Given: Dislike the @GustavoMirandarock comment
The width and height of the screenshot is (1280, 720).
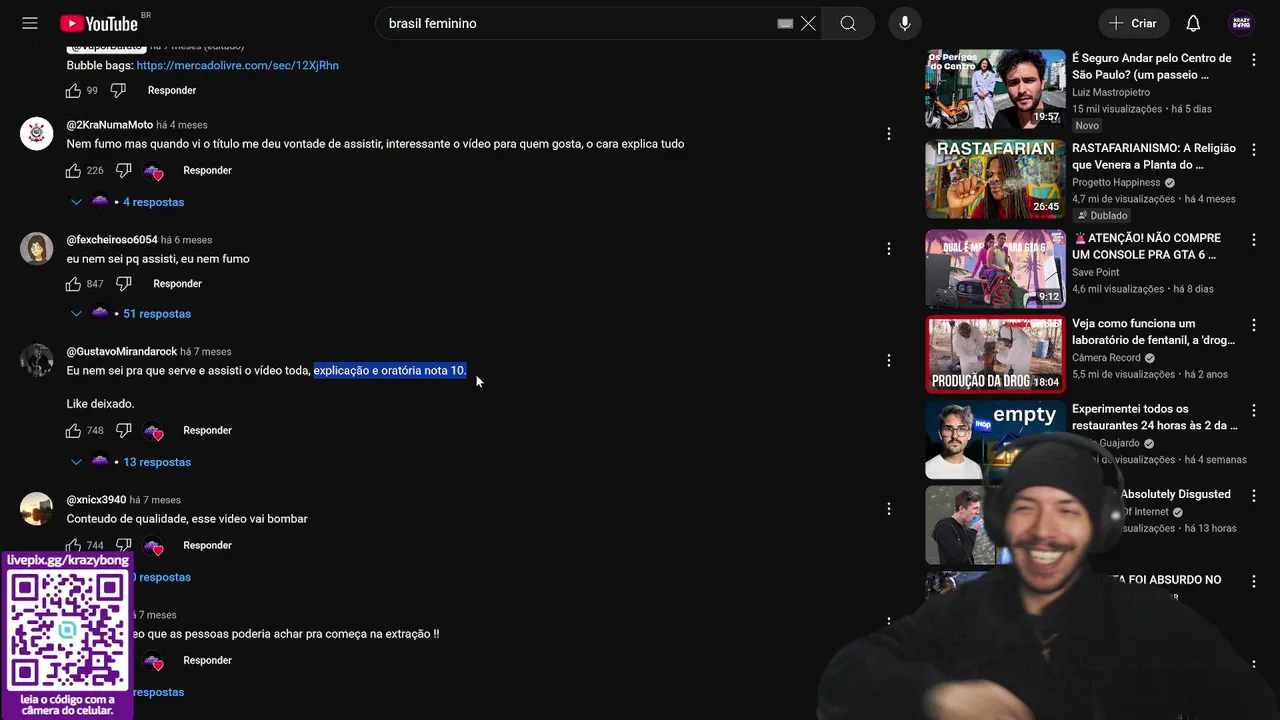Looking at the screenshot, I should (123, 431).
